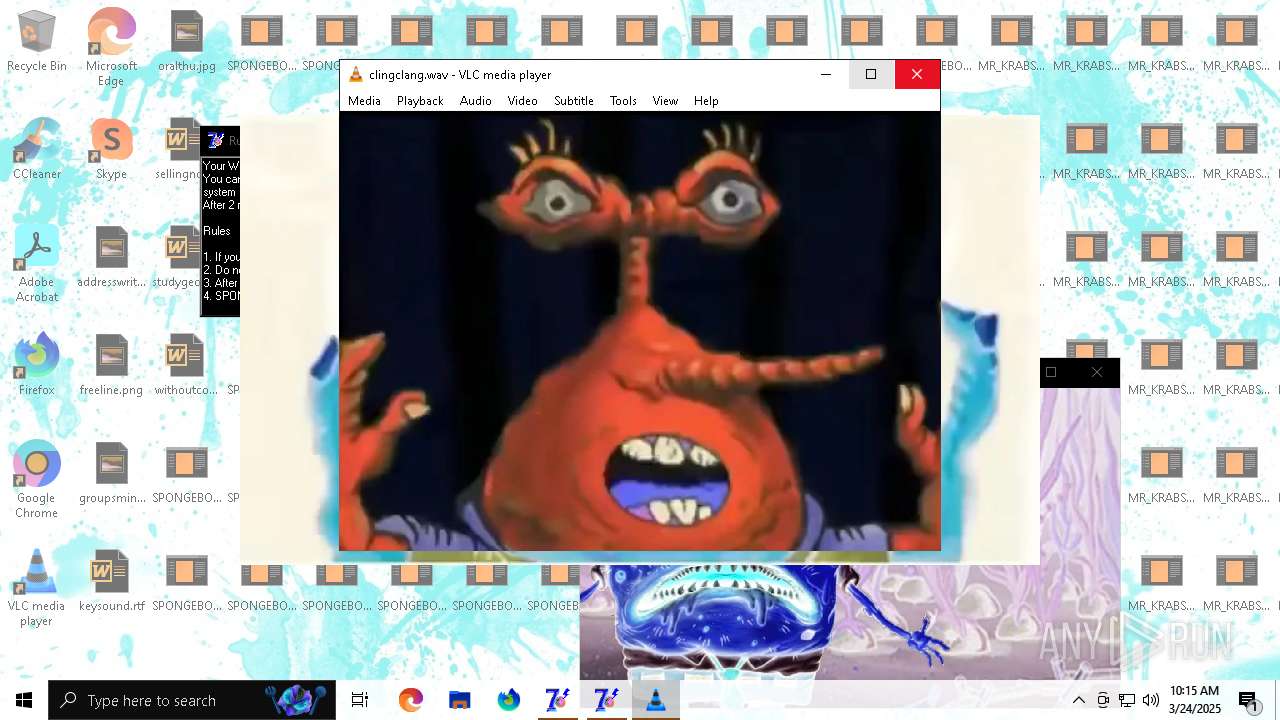Open the CCleaner desktop shortcut
Screen dimensions: 1280x720
[x=37, y=150]
